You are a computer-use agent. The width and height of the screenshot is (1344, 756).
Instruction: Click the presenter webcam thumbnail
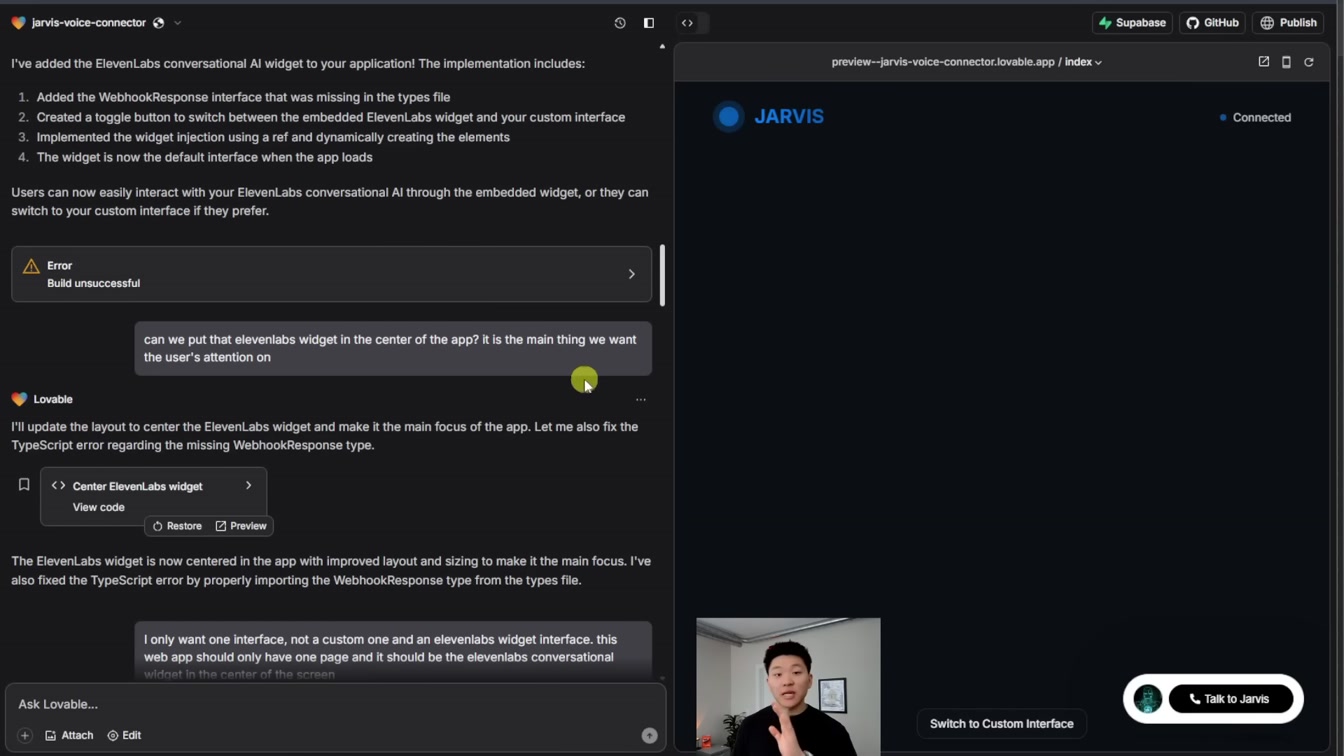[x=788, y=687]
